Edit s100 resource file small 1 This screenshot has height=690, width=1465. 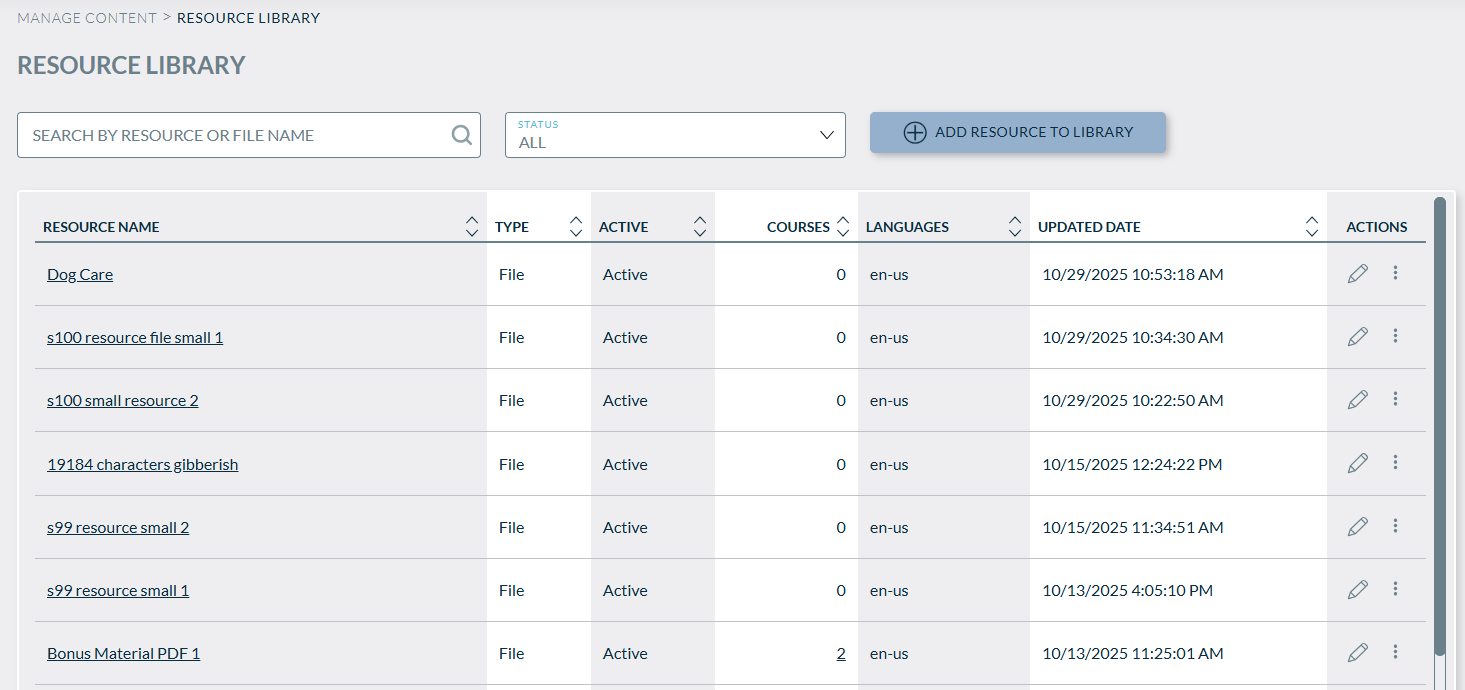point(1357,337)
